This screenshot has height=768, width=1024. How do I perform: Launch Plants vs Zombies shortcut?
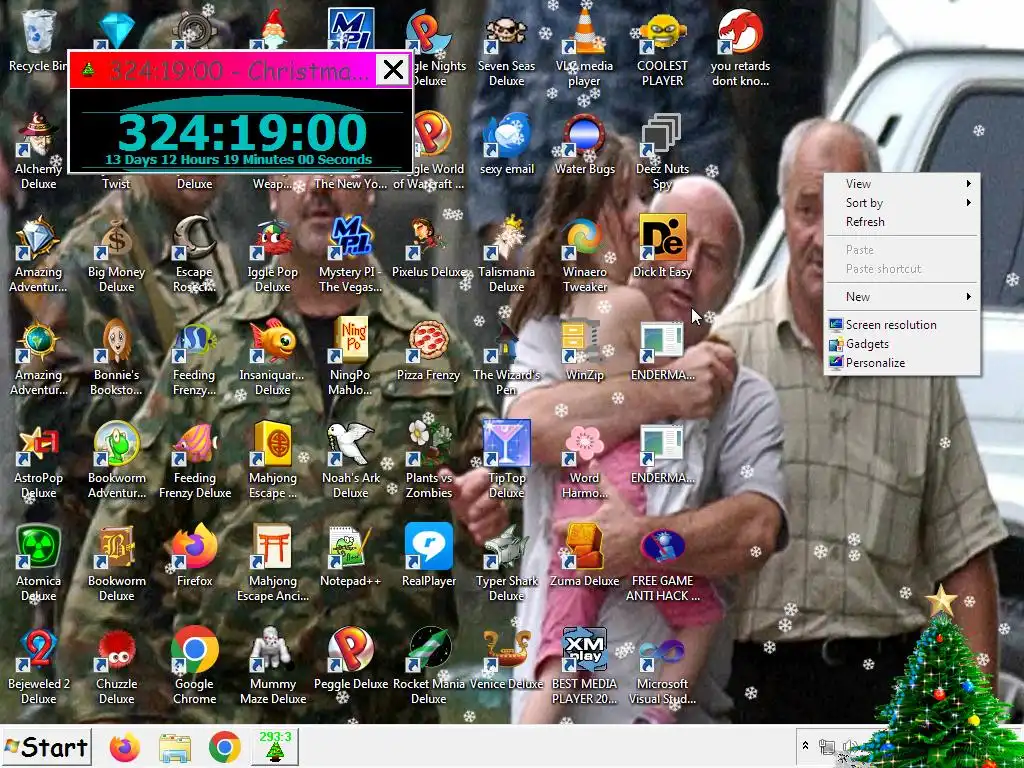[428, 458]
